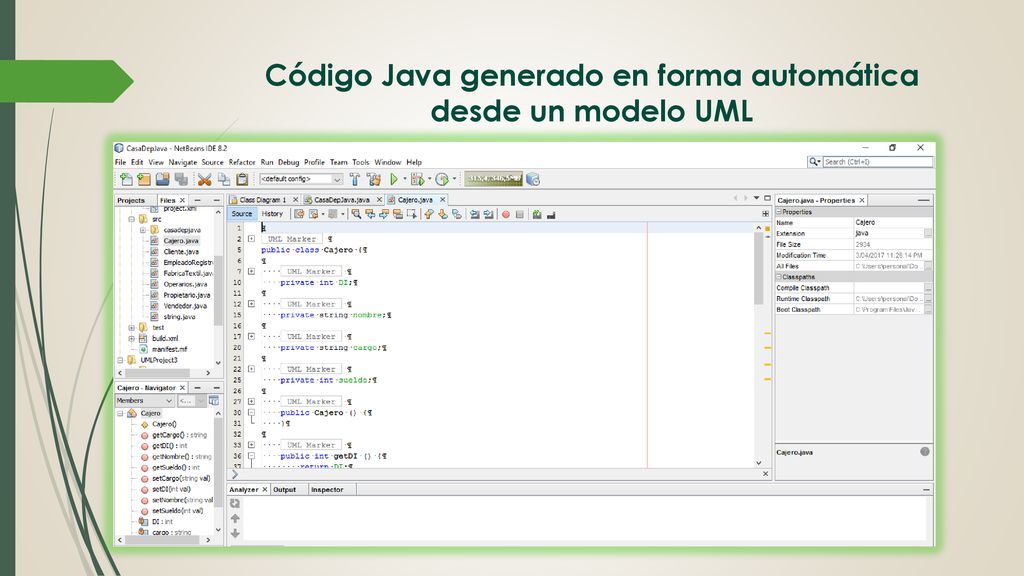Screen dimensions: 1024x576
Task: Click the Copy toolbar icon
Action: [223, 179]
